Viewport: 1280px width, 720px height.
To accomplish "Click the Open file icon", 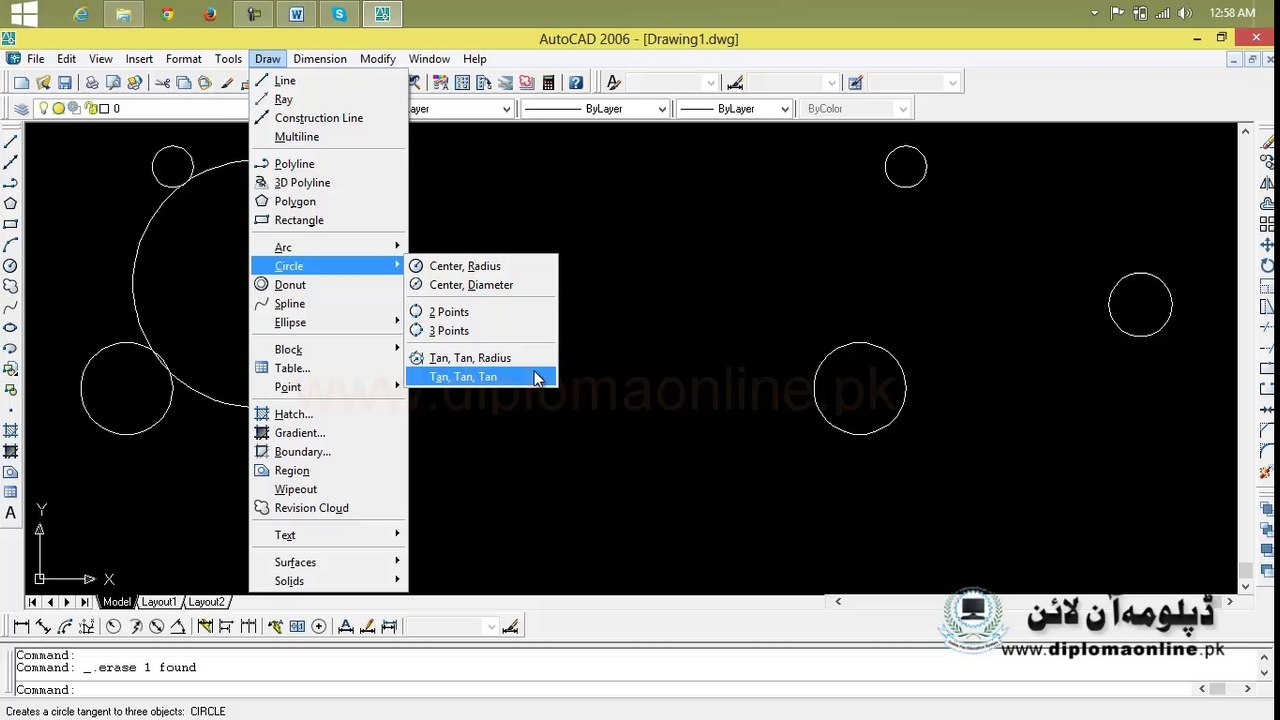I will pos(43,83).
